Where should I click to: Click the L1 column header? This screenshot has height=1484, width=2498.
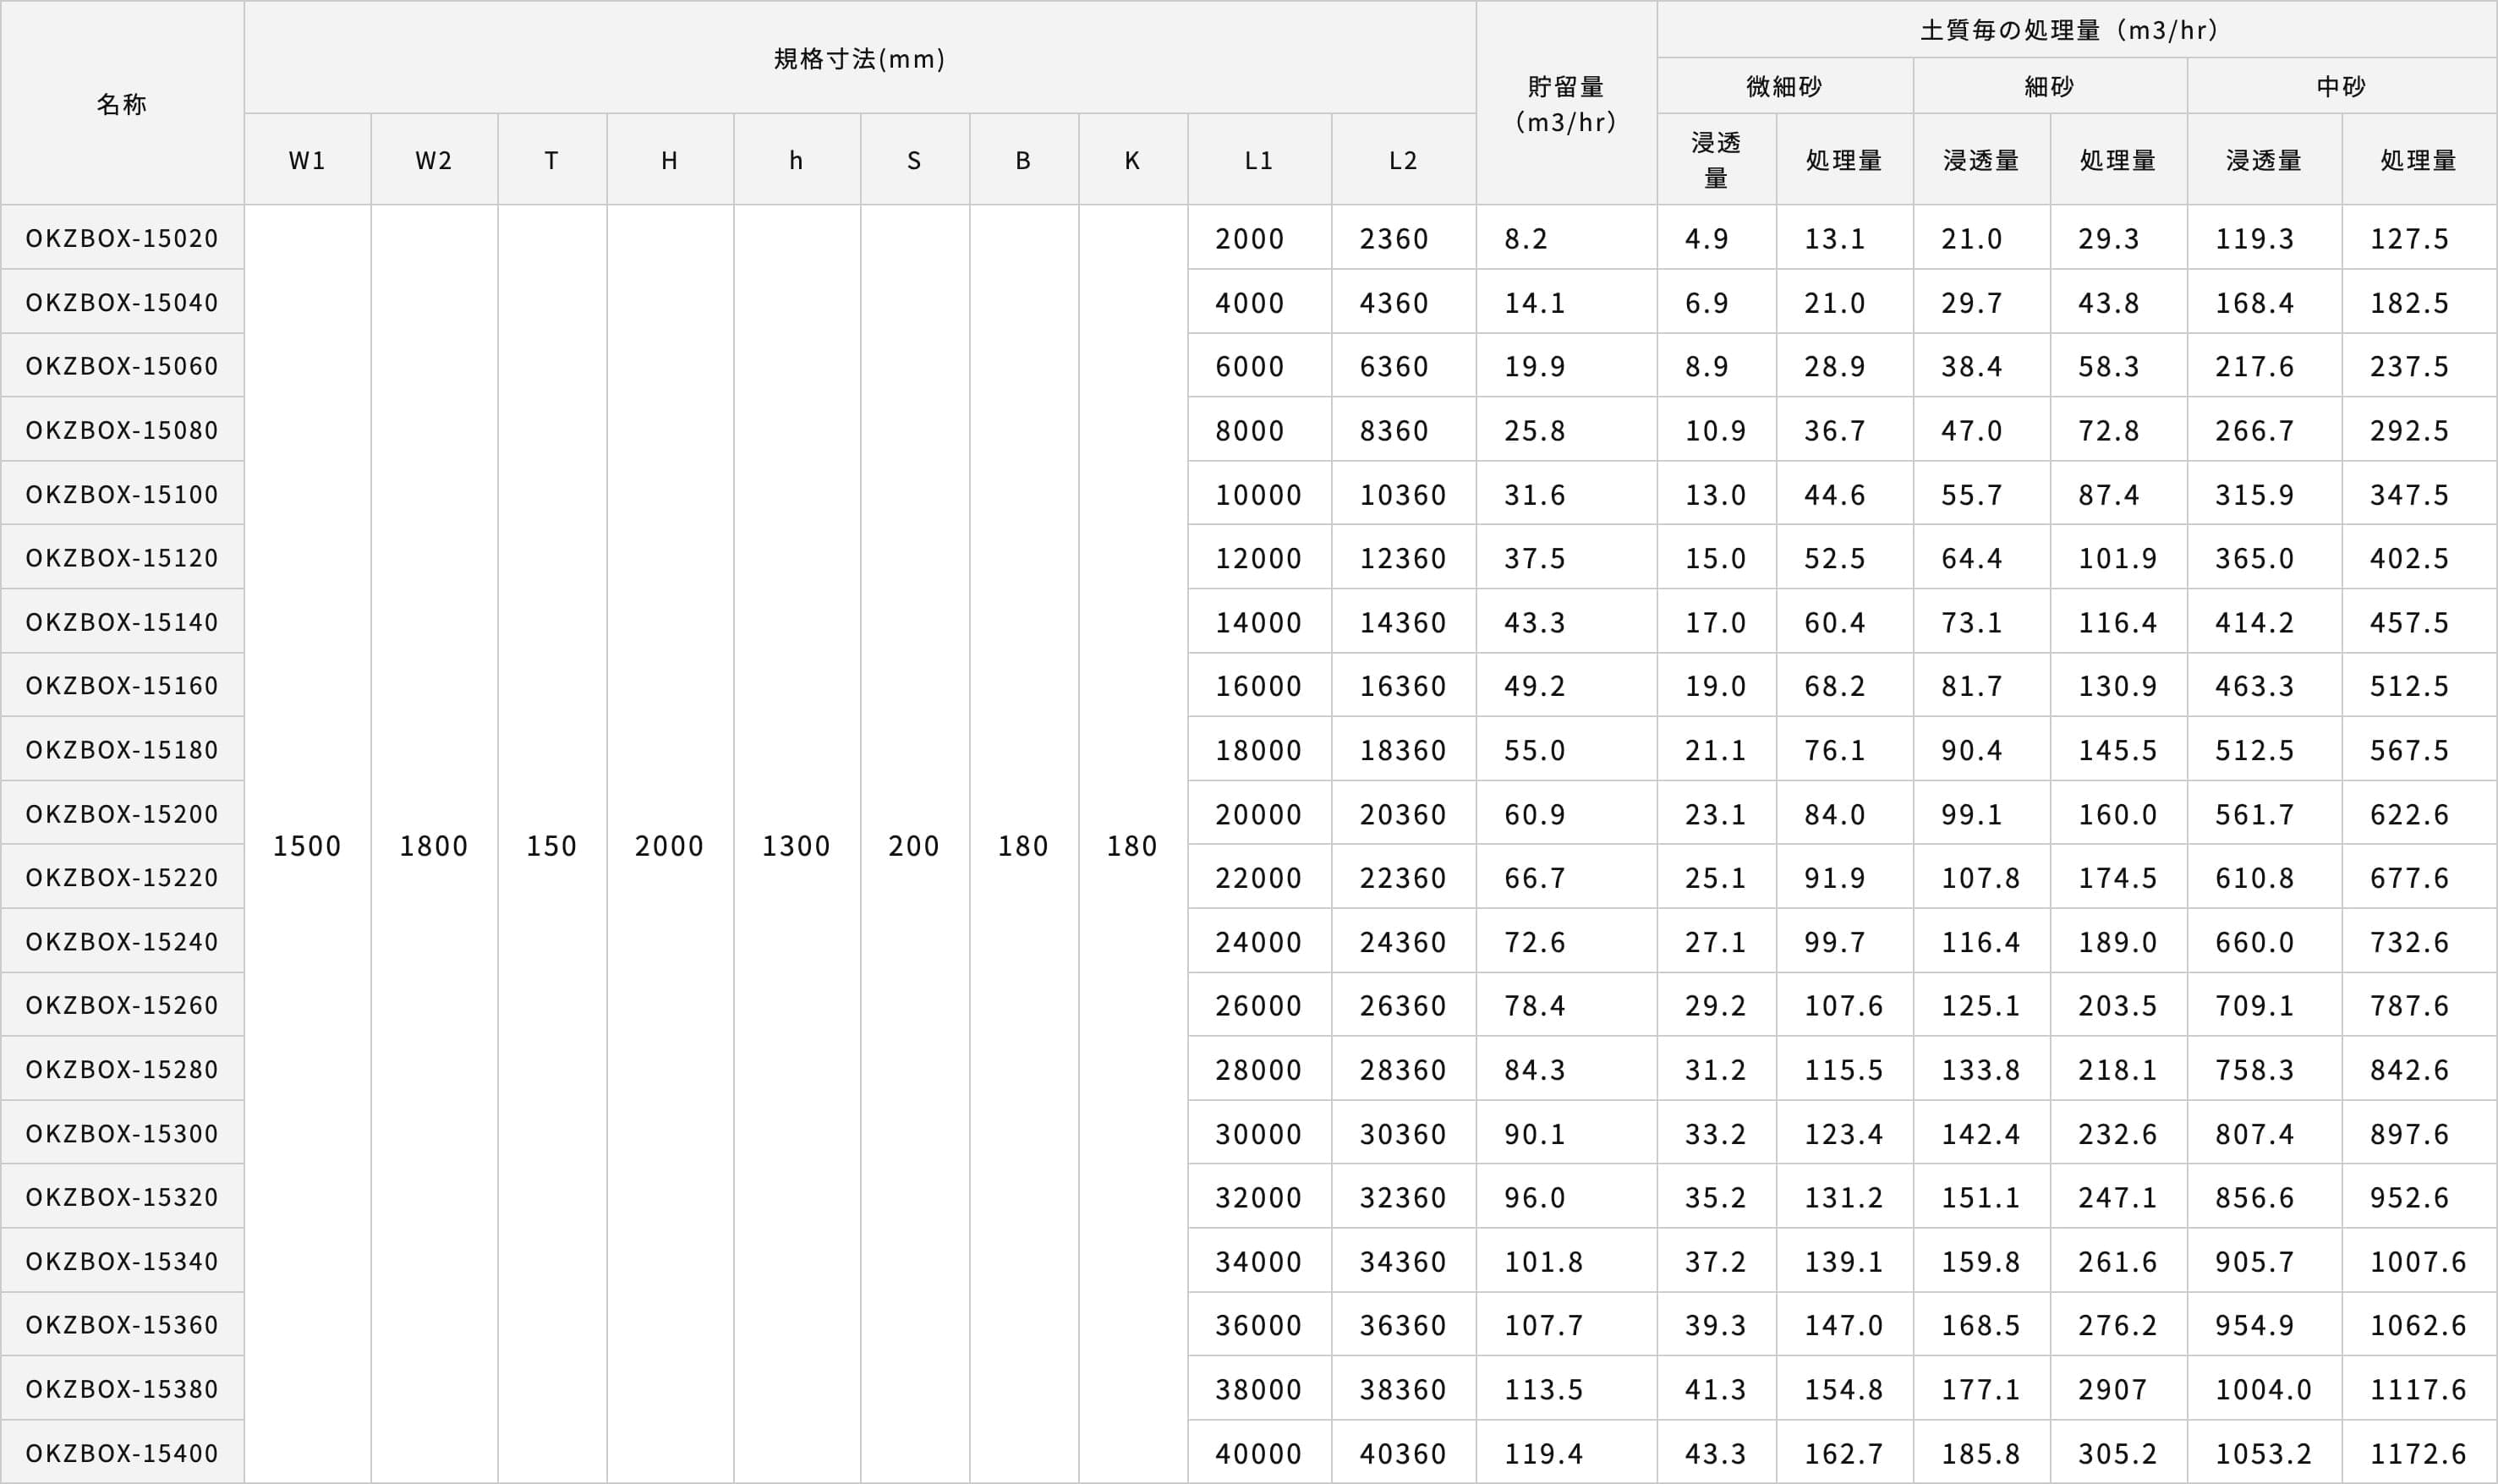[x=1259, y=160]
